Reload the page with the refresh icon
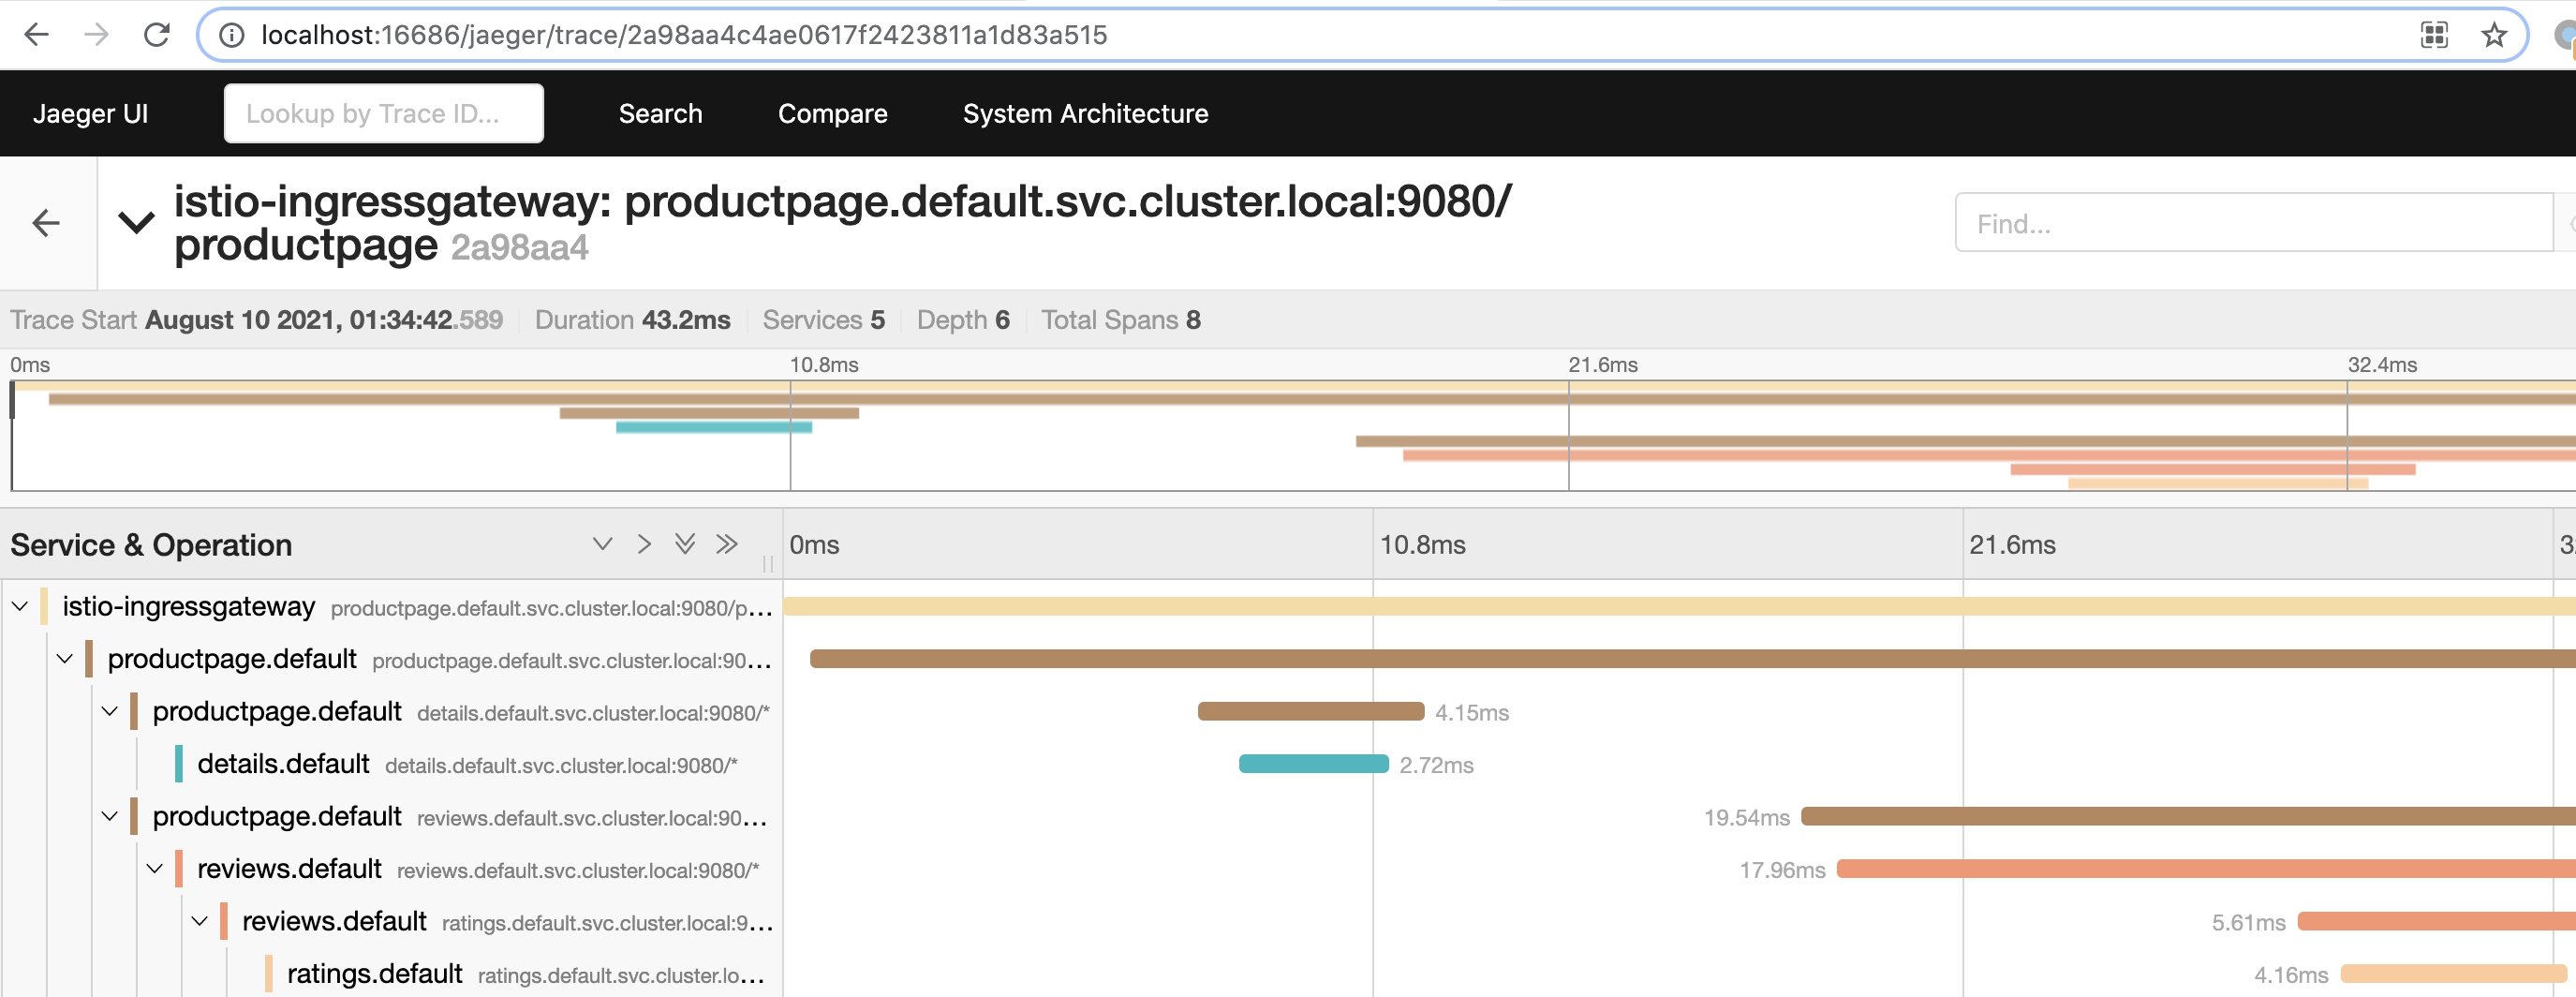Viewport: 2576px width, 997px height. [x=157, y=35]
